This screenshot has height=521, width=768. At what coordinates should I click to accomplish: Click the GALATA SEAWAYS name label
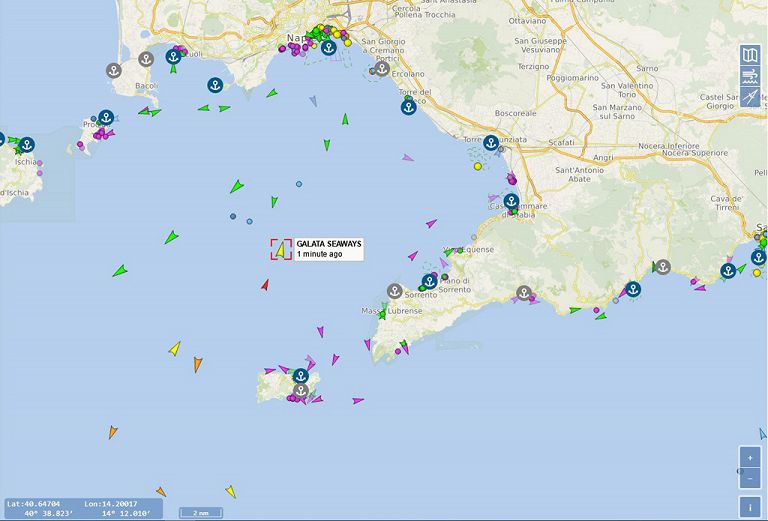coord(329,244)
